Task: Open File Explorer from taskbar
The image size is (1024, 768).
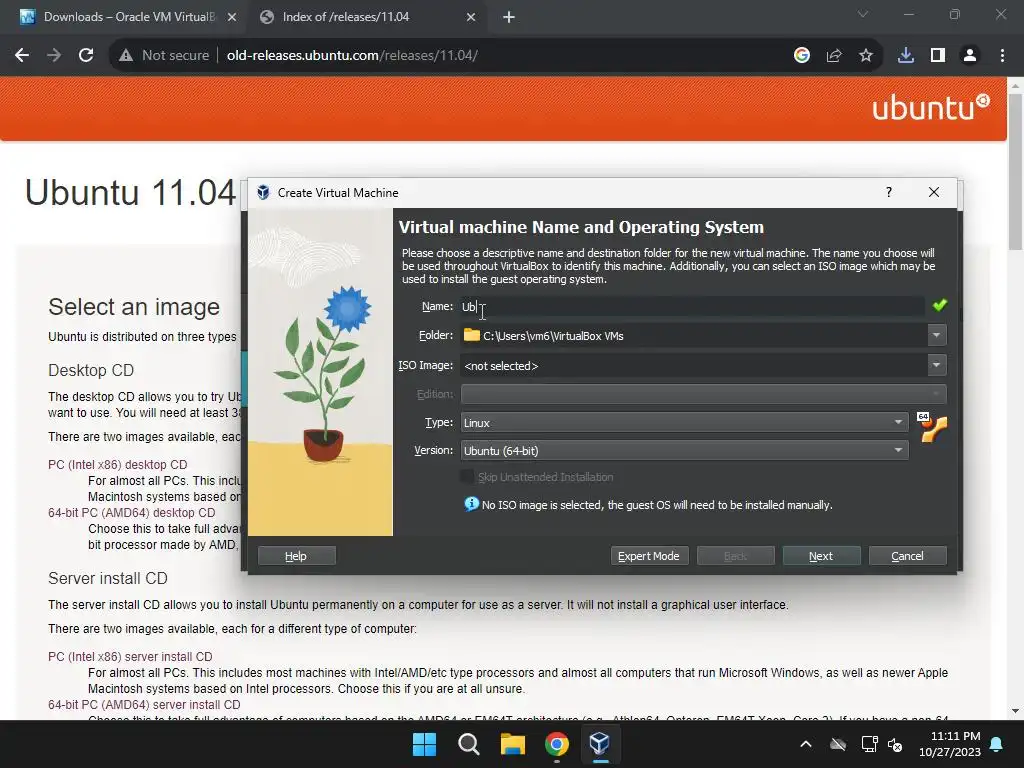Action: (x=513, y=744)
